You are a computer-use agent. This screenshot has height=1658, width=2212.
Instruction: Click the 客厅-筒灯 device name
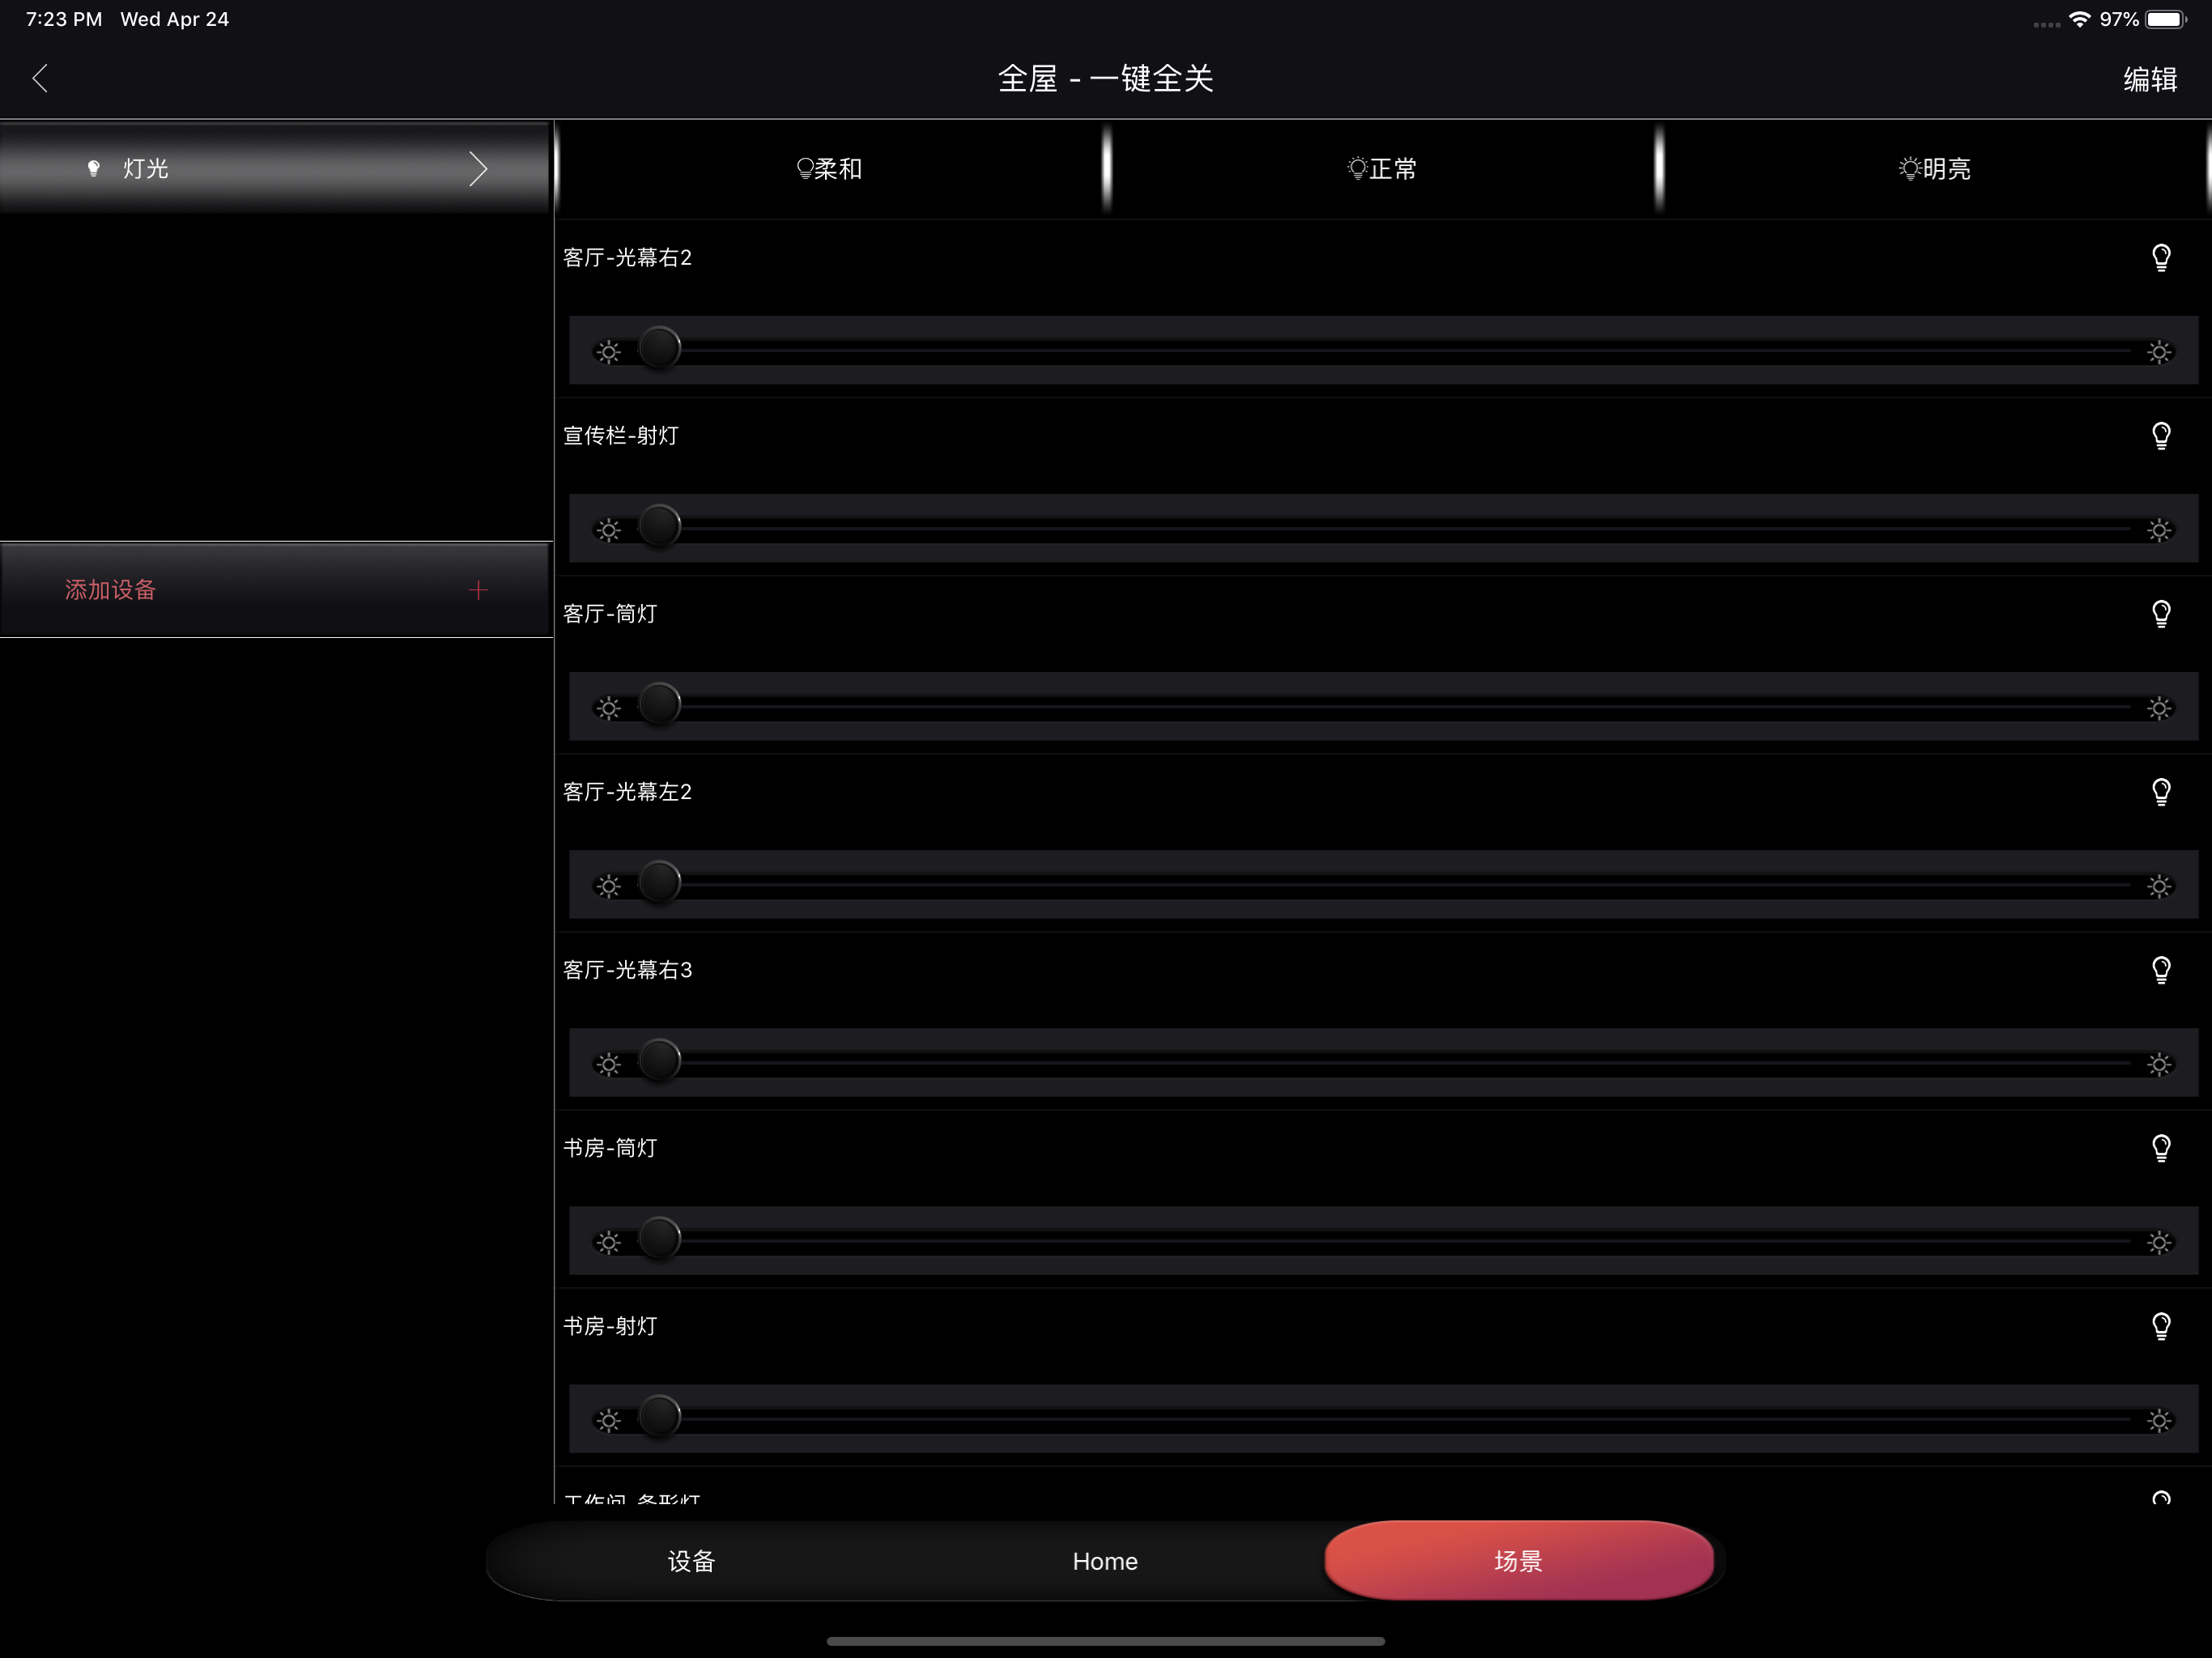(610, 614)
